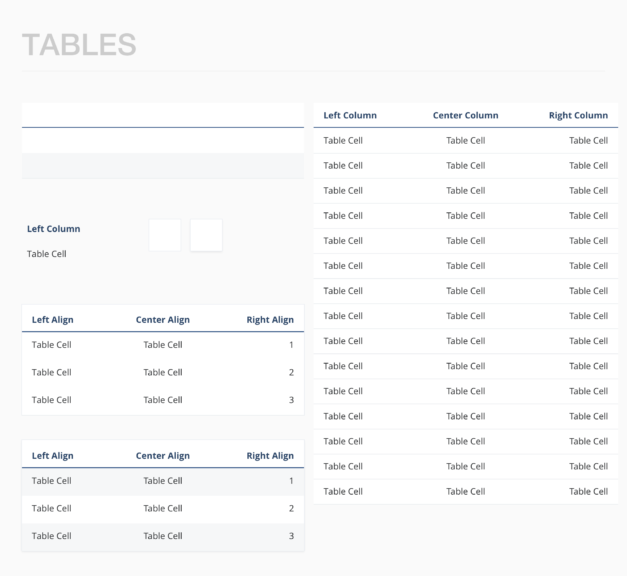Screen dimensions: 627x576
Task: Click Center Align header in the unstriped table
Action: [x=163, y=319]
